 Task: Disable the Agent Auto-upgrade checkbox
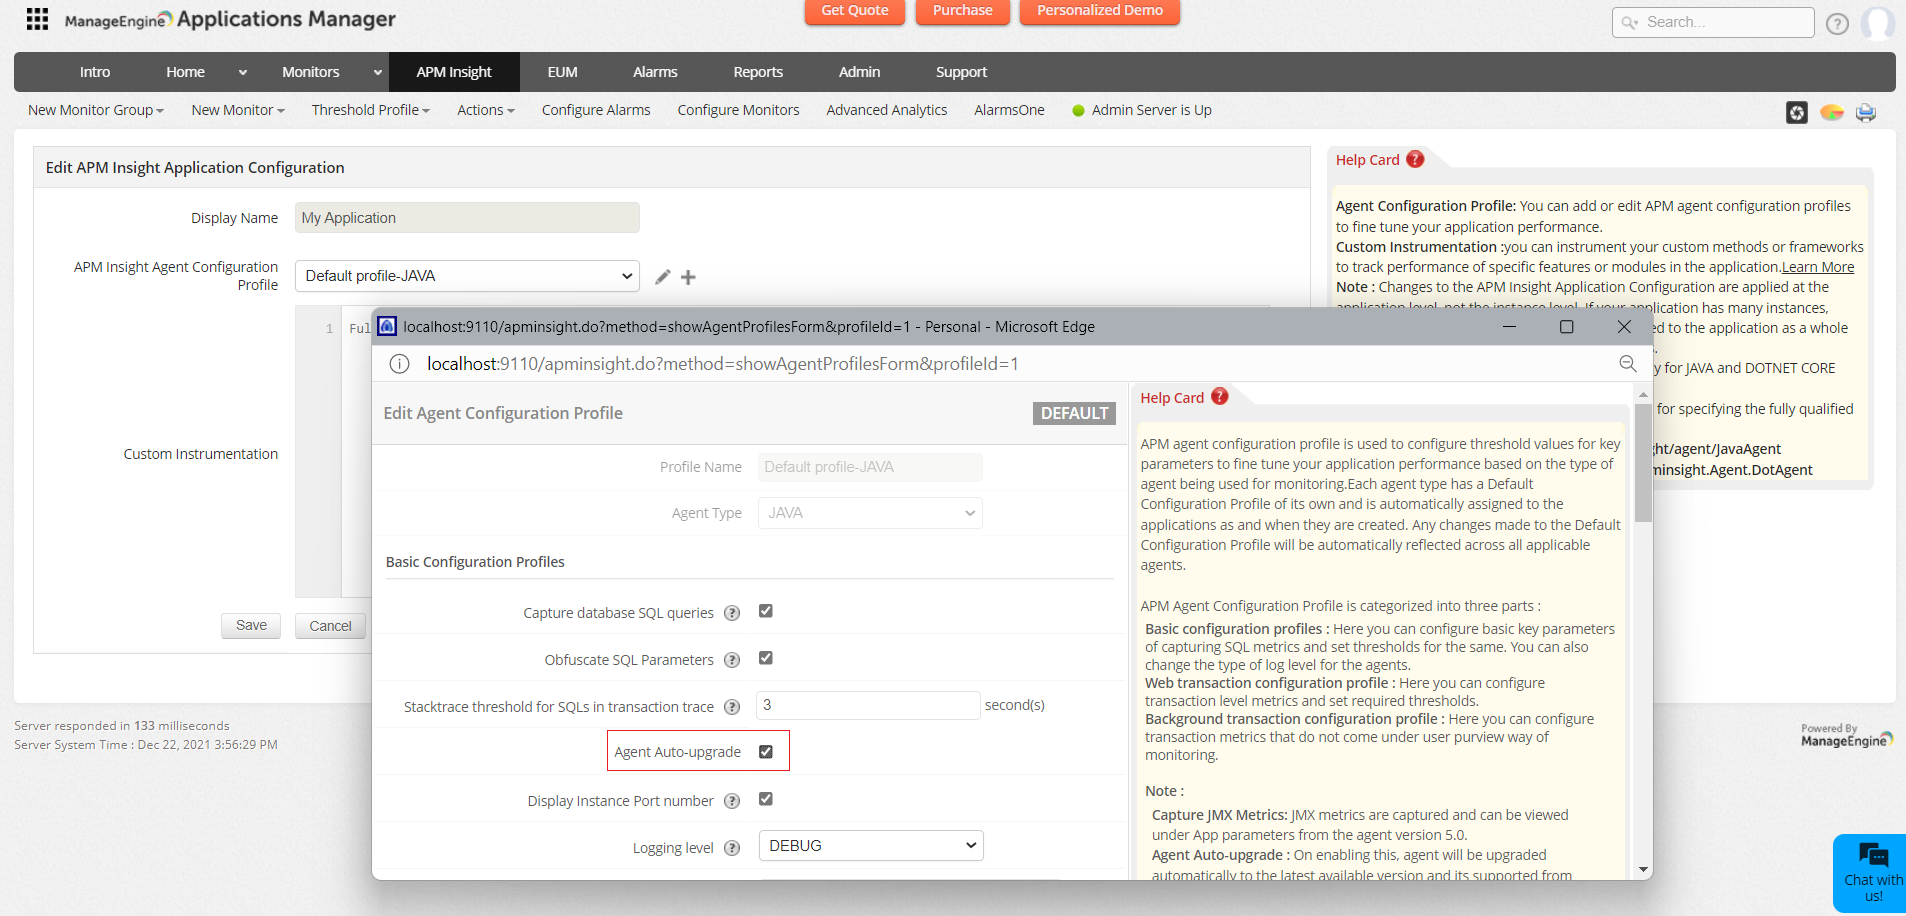click(x=766, y=752)
